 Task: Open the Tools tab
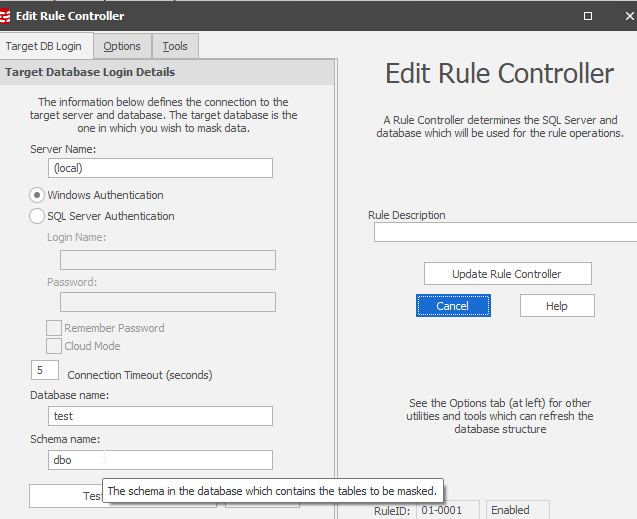(x=175, y=46)
